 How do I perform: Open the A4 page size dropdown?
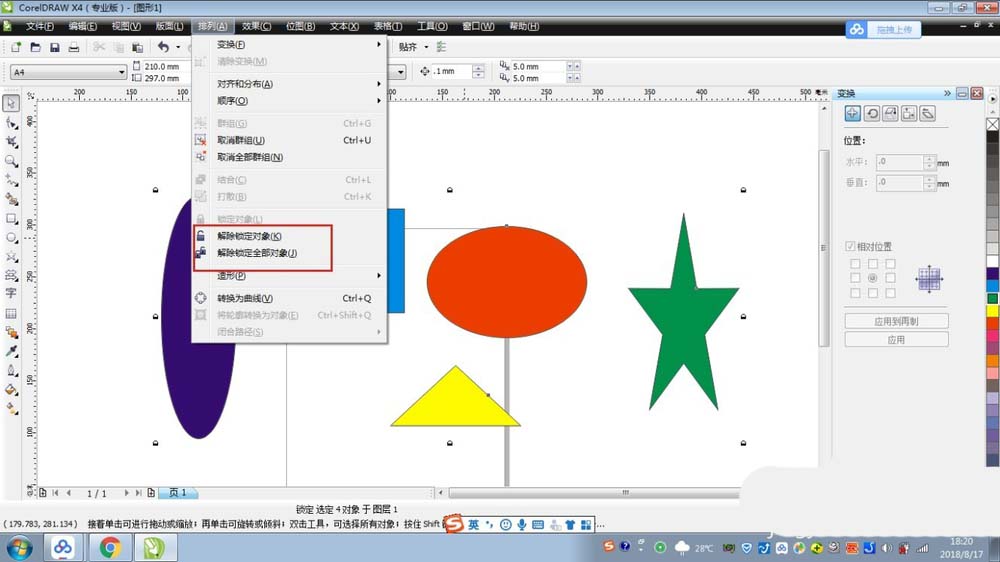tap(121, 72)
